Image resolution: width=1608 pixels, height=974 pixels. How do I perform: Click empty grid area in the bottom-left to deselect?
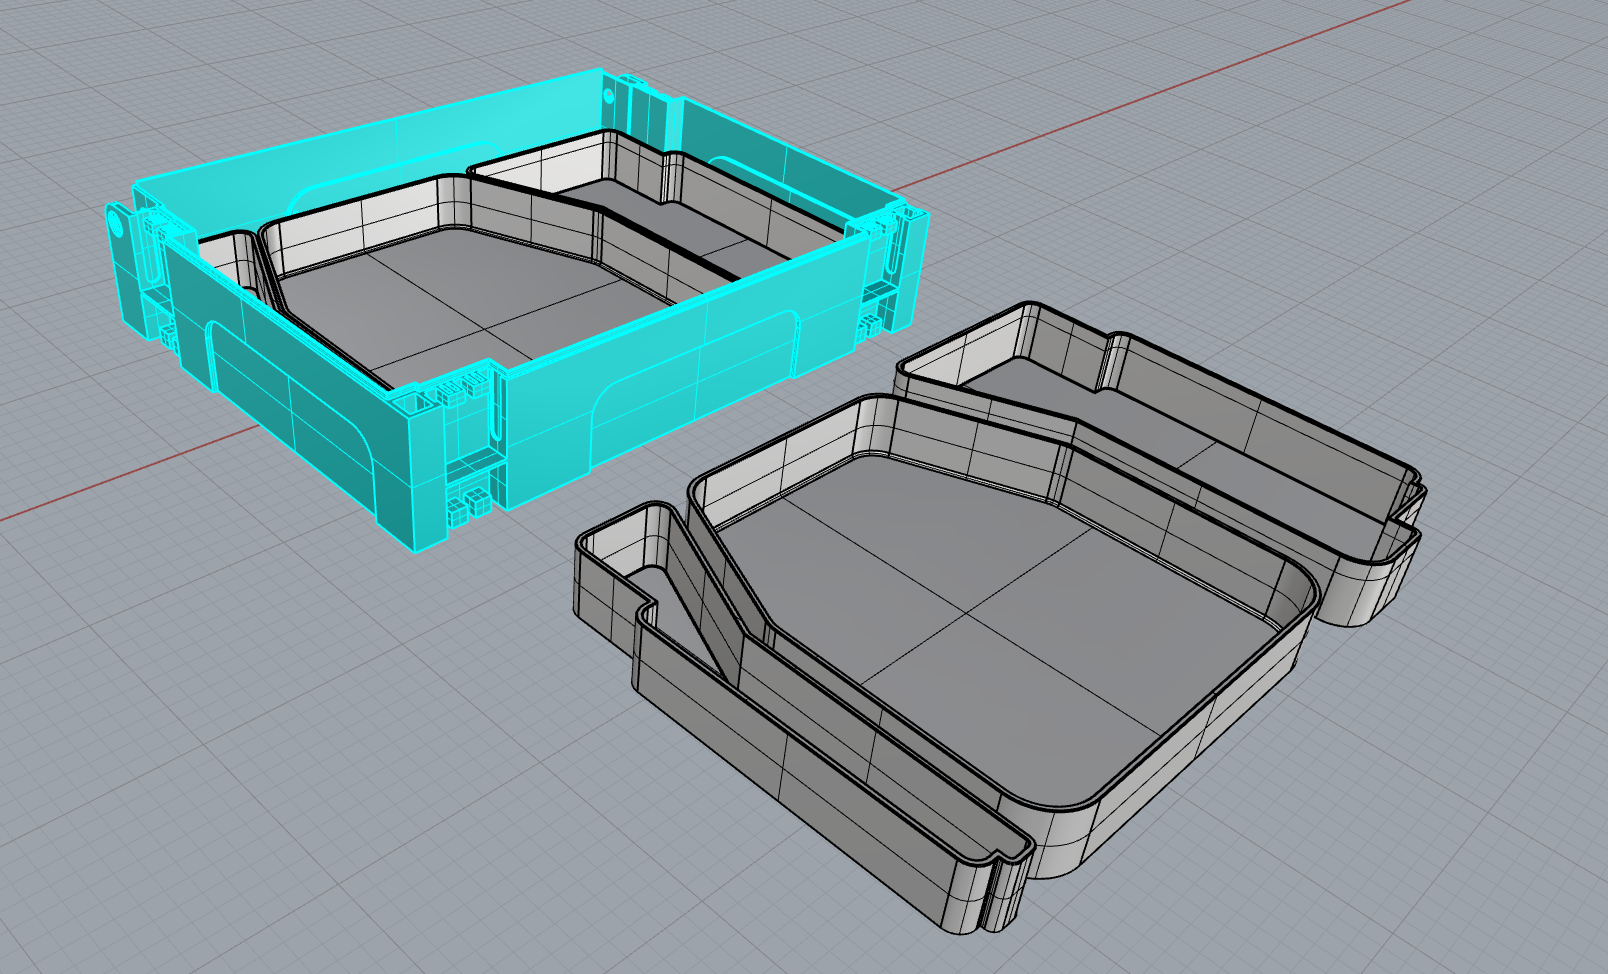[x=200, y=800]
